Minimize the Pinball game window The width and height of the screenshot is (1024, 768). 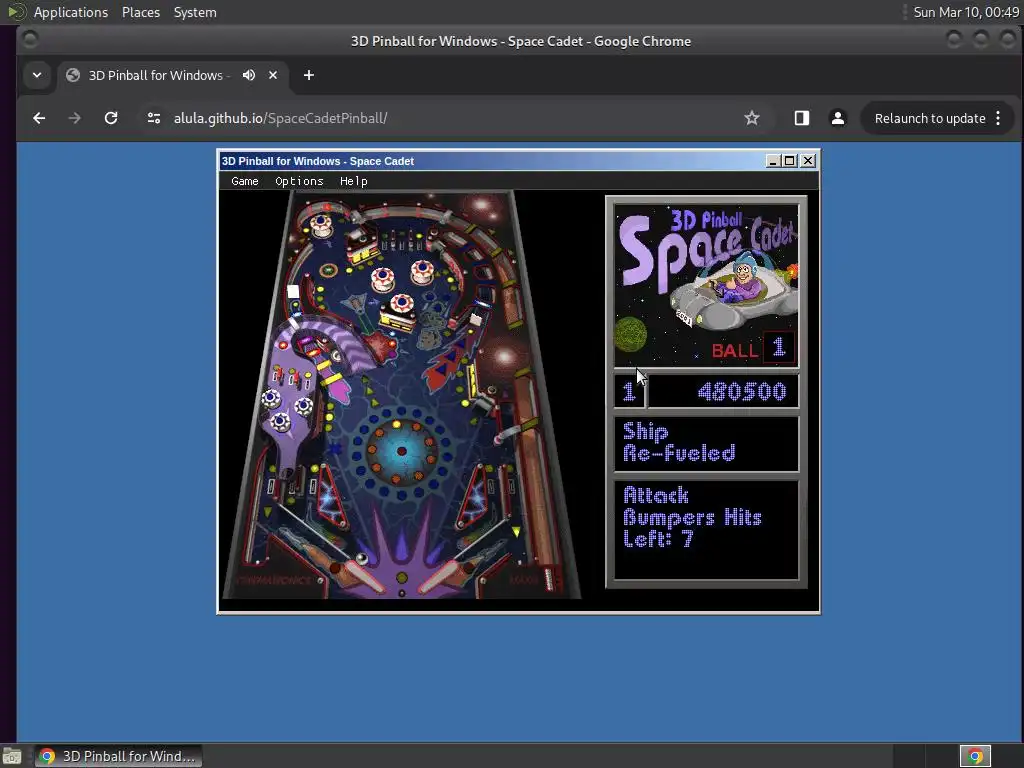pos(773,161)
